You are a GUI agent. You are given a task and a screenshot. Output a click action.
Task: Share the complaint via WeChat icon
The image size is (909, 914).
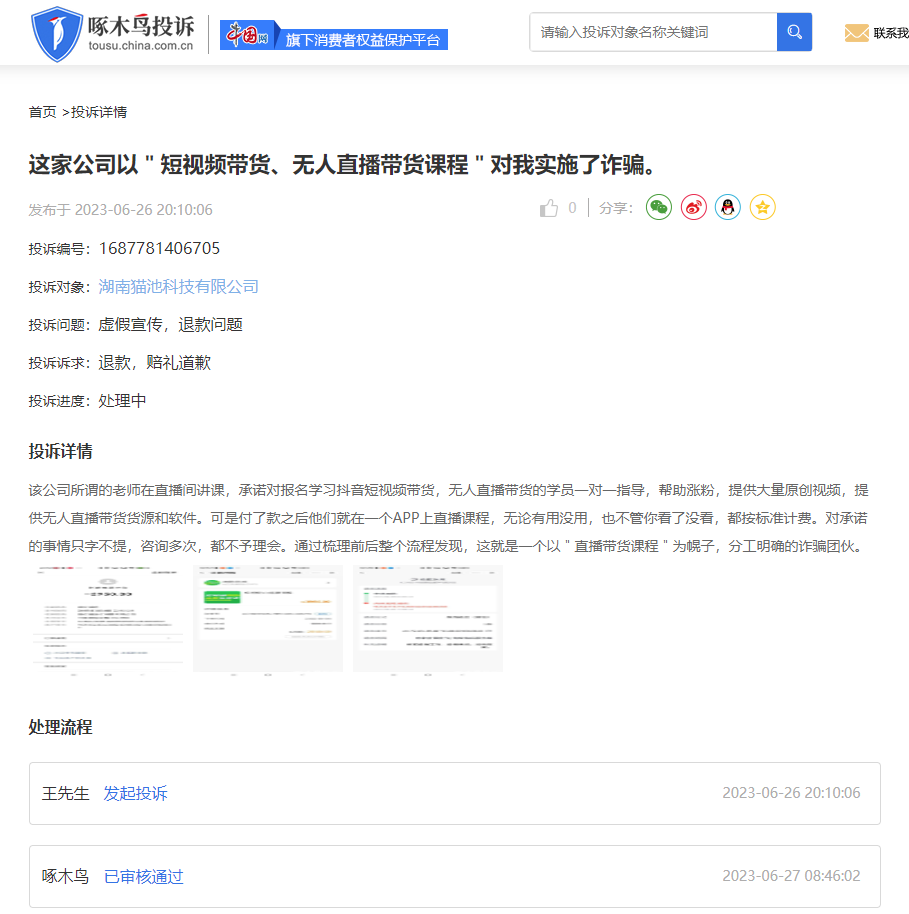tap(658, 207)
